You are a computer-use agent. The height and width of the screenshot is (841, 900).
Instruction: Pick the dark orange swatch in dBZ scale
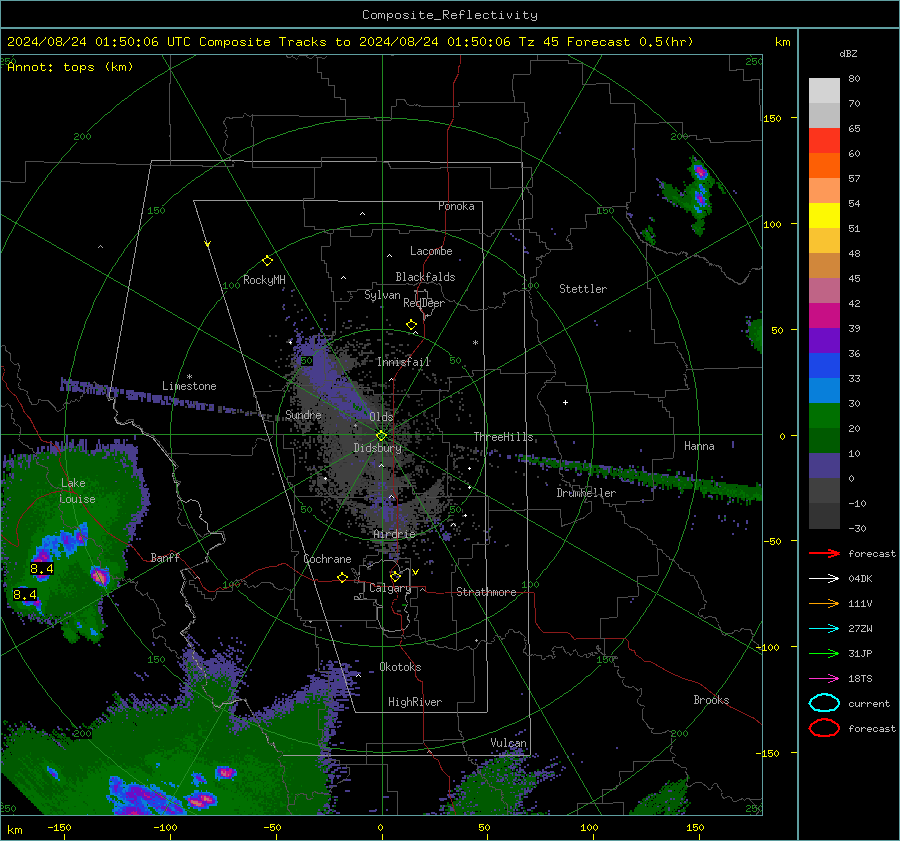[824, 166]
